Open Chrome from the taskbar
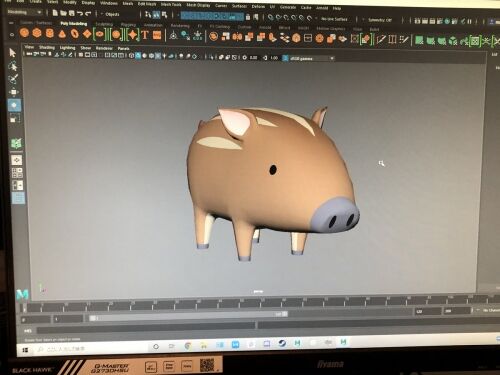Screen dimensions: 500x375 pos(188,346)
